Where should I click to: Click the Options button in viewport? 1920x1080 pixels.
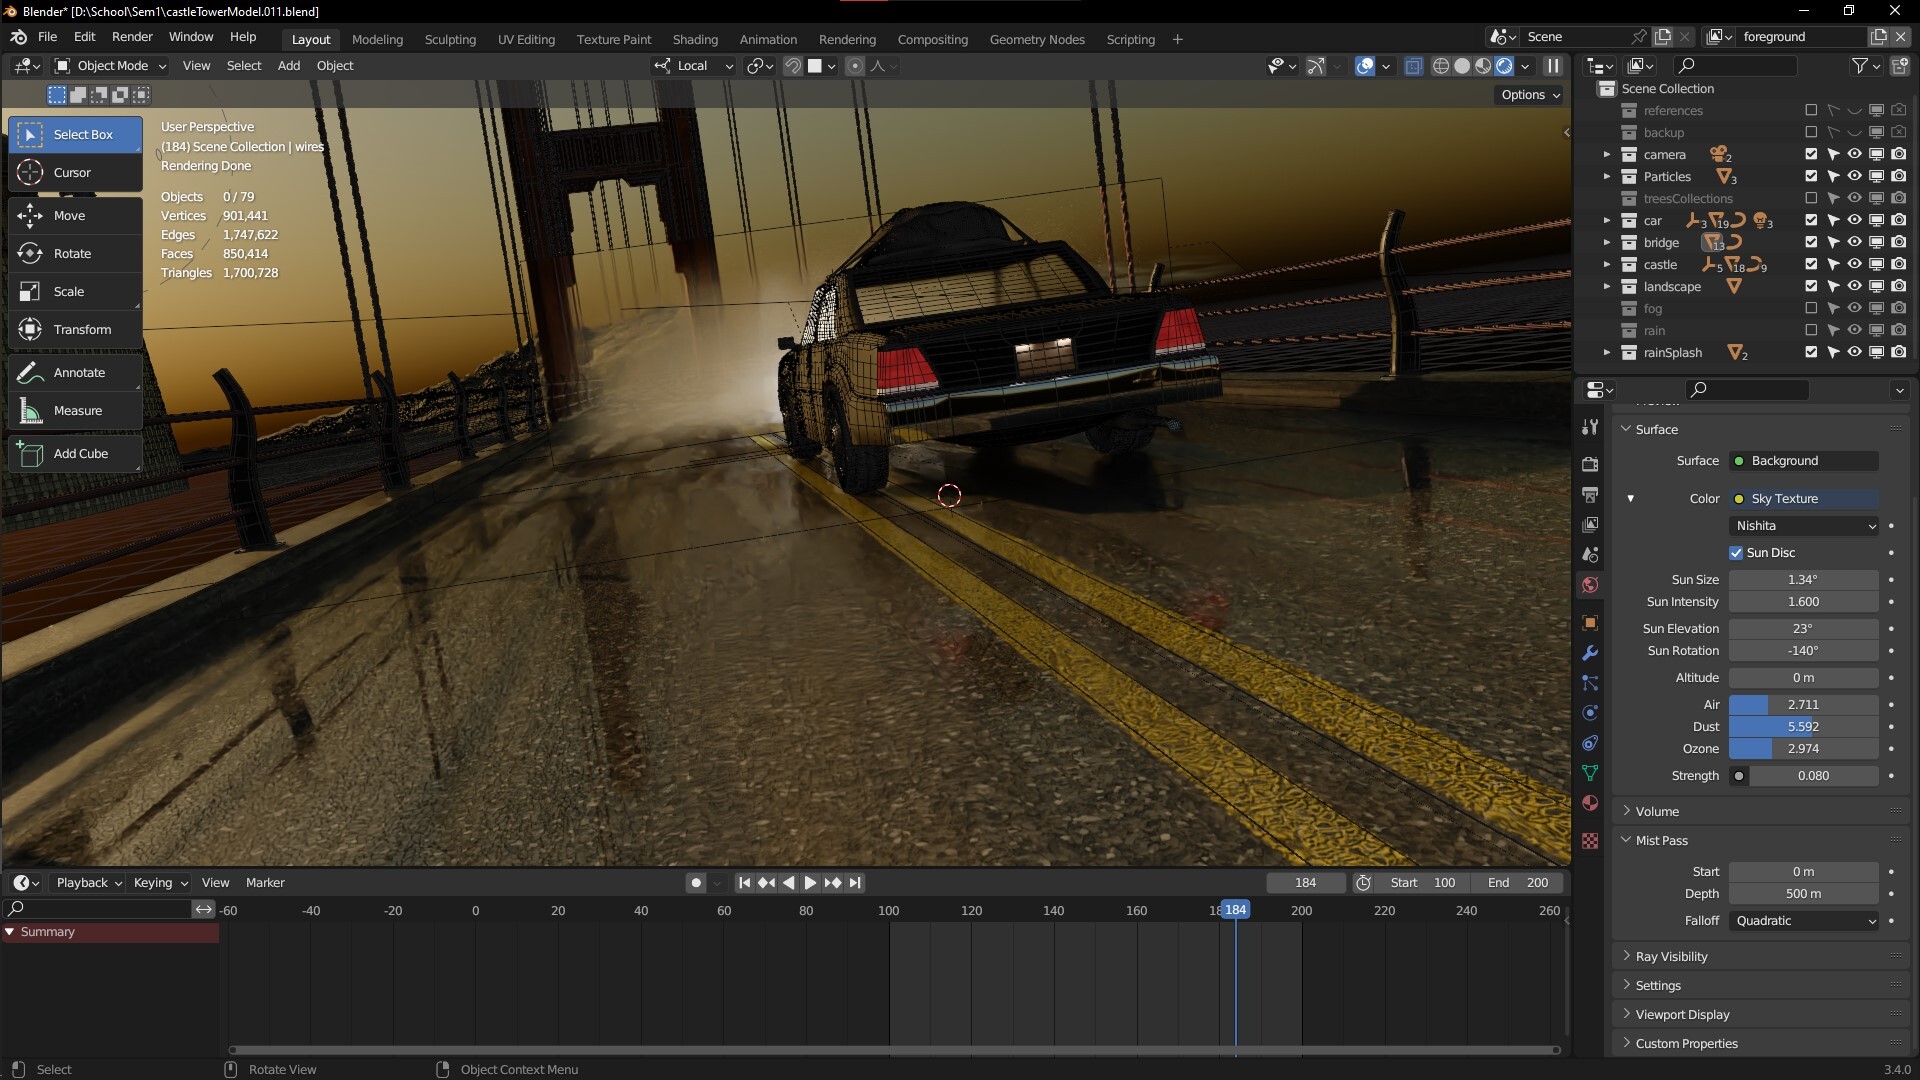(1529, 95)
